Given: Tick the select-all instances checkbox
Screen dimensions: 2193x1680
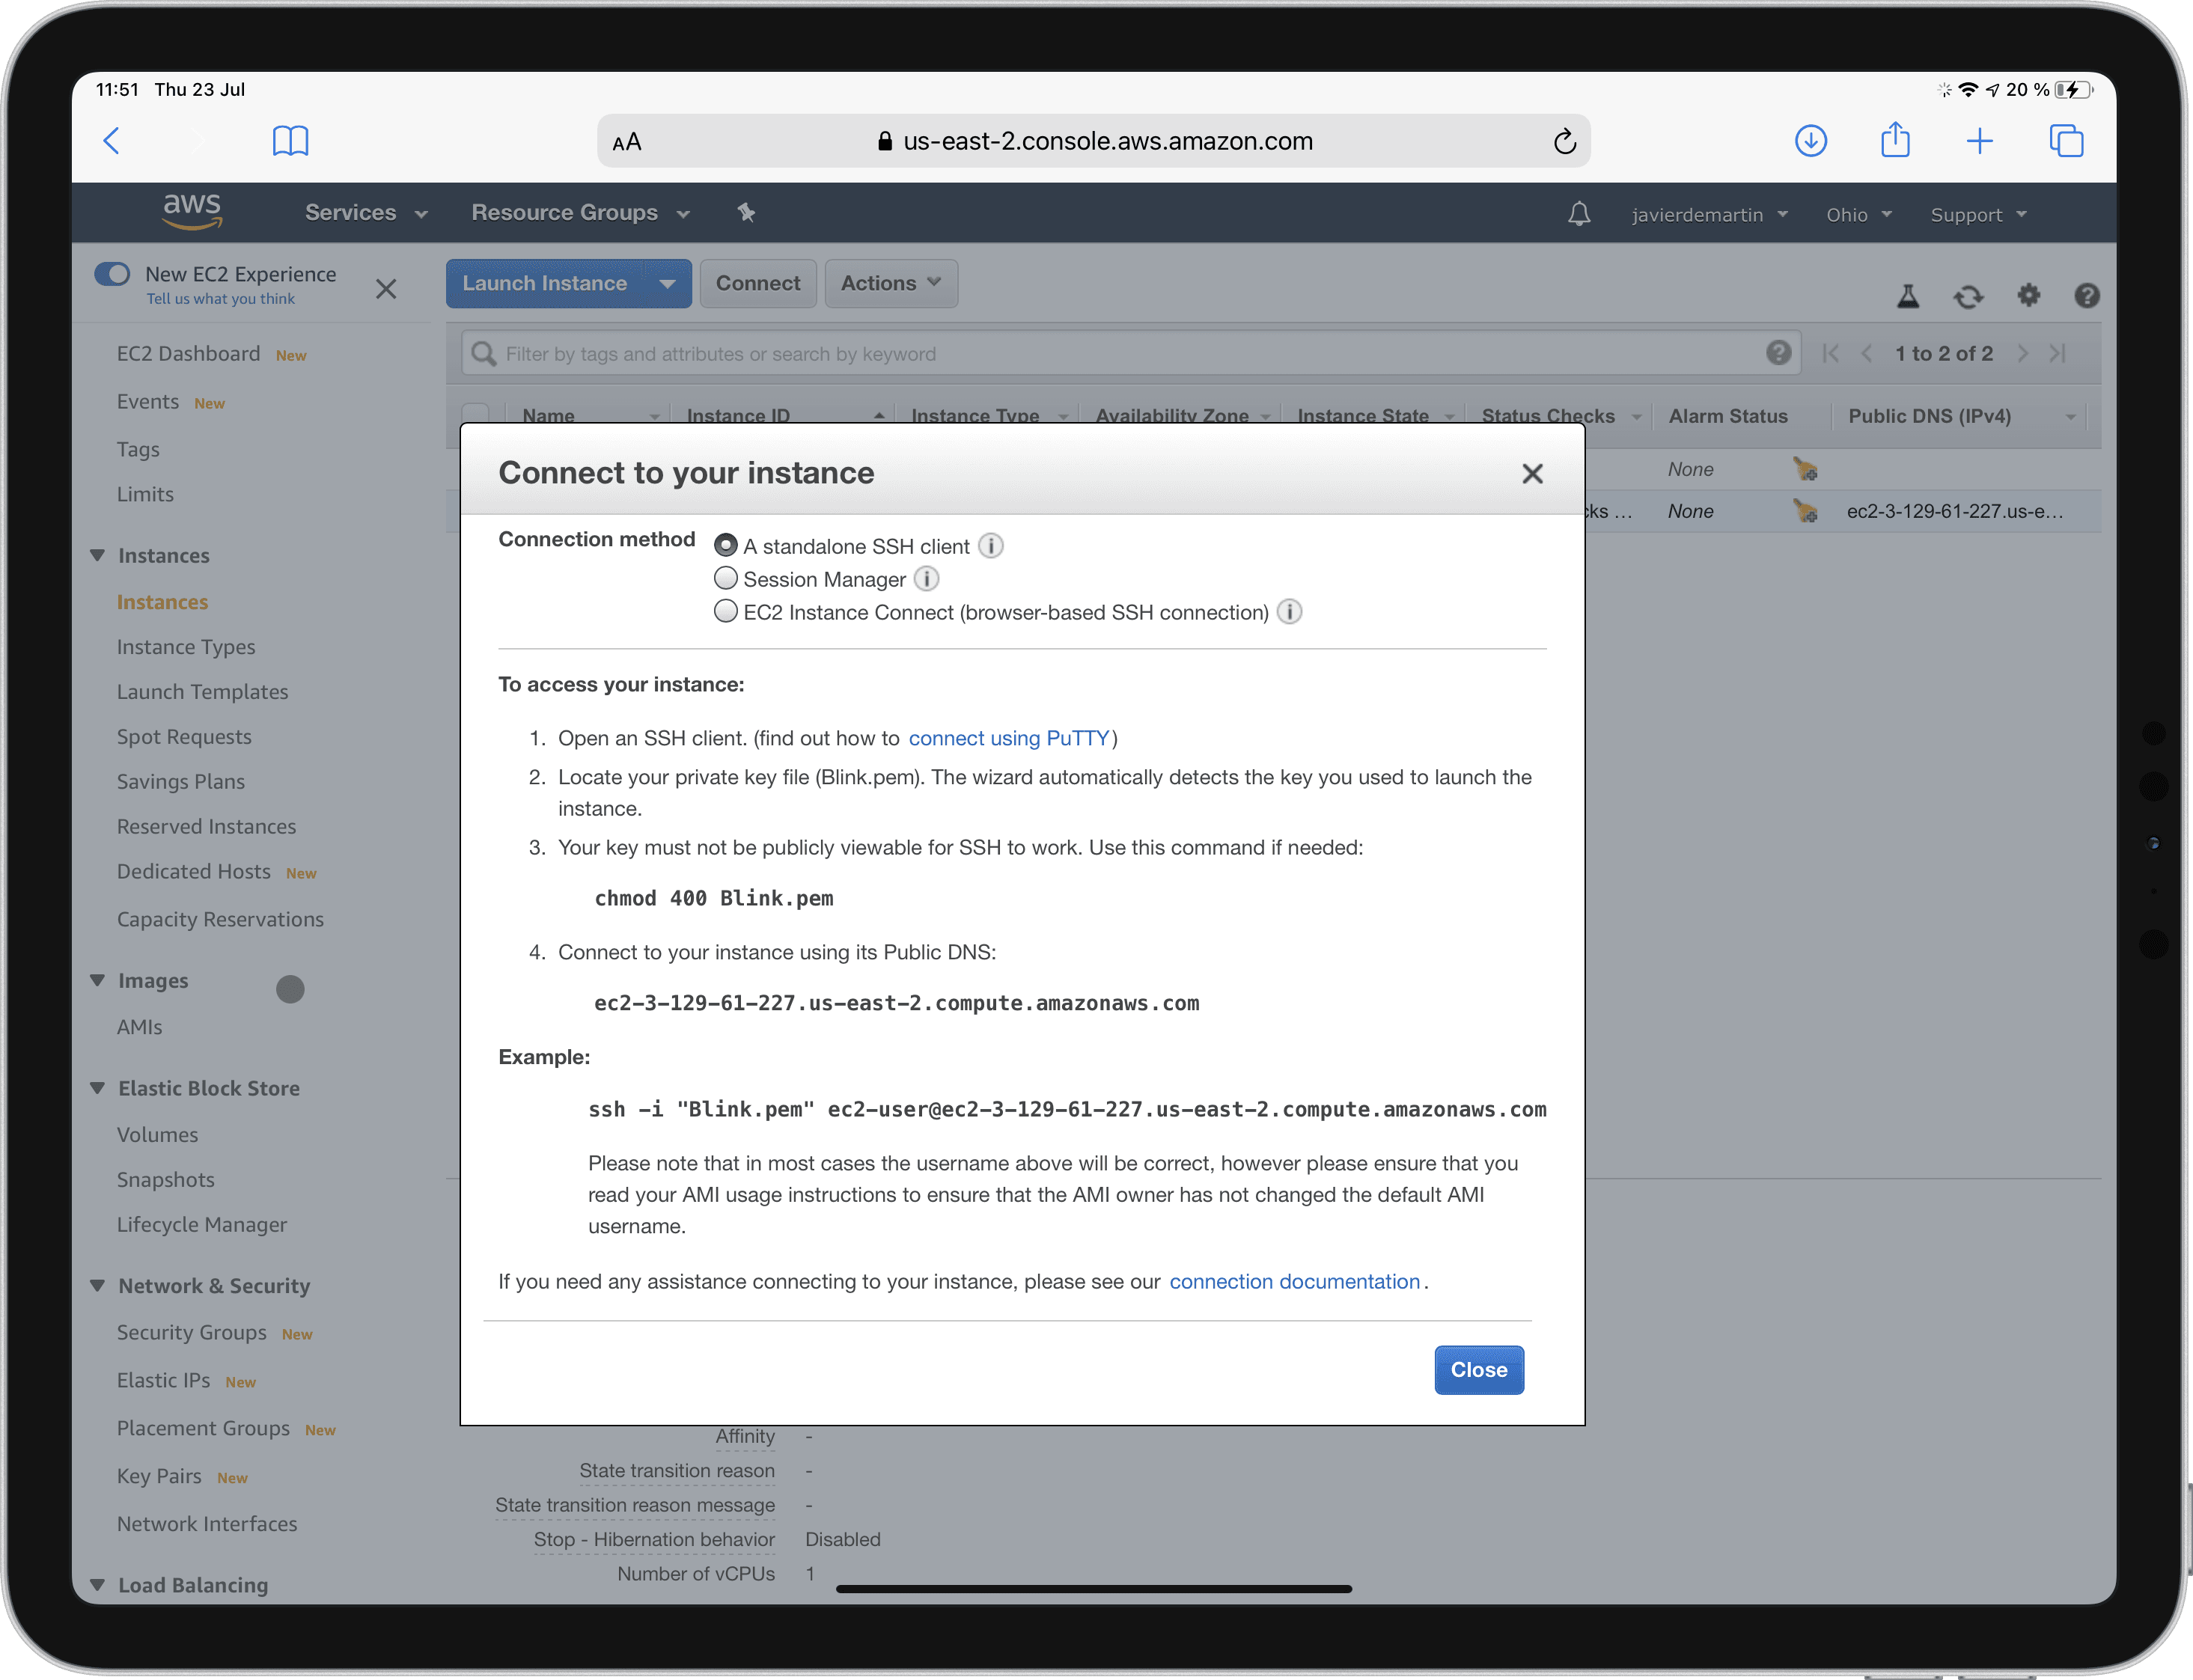Looking at the screenshot, I should (x=475, y=414).
